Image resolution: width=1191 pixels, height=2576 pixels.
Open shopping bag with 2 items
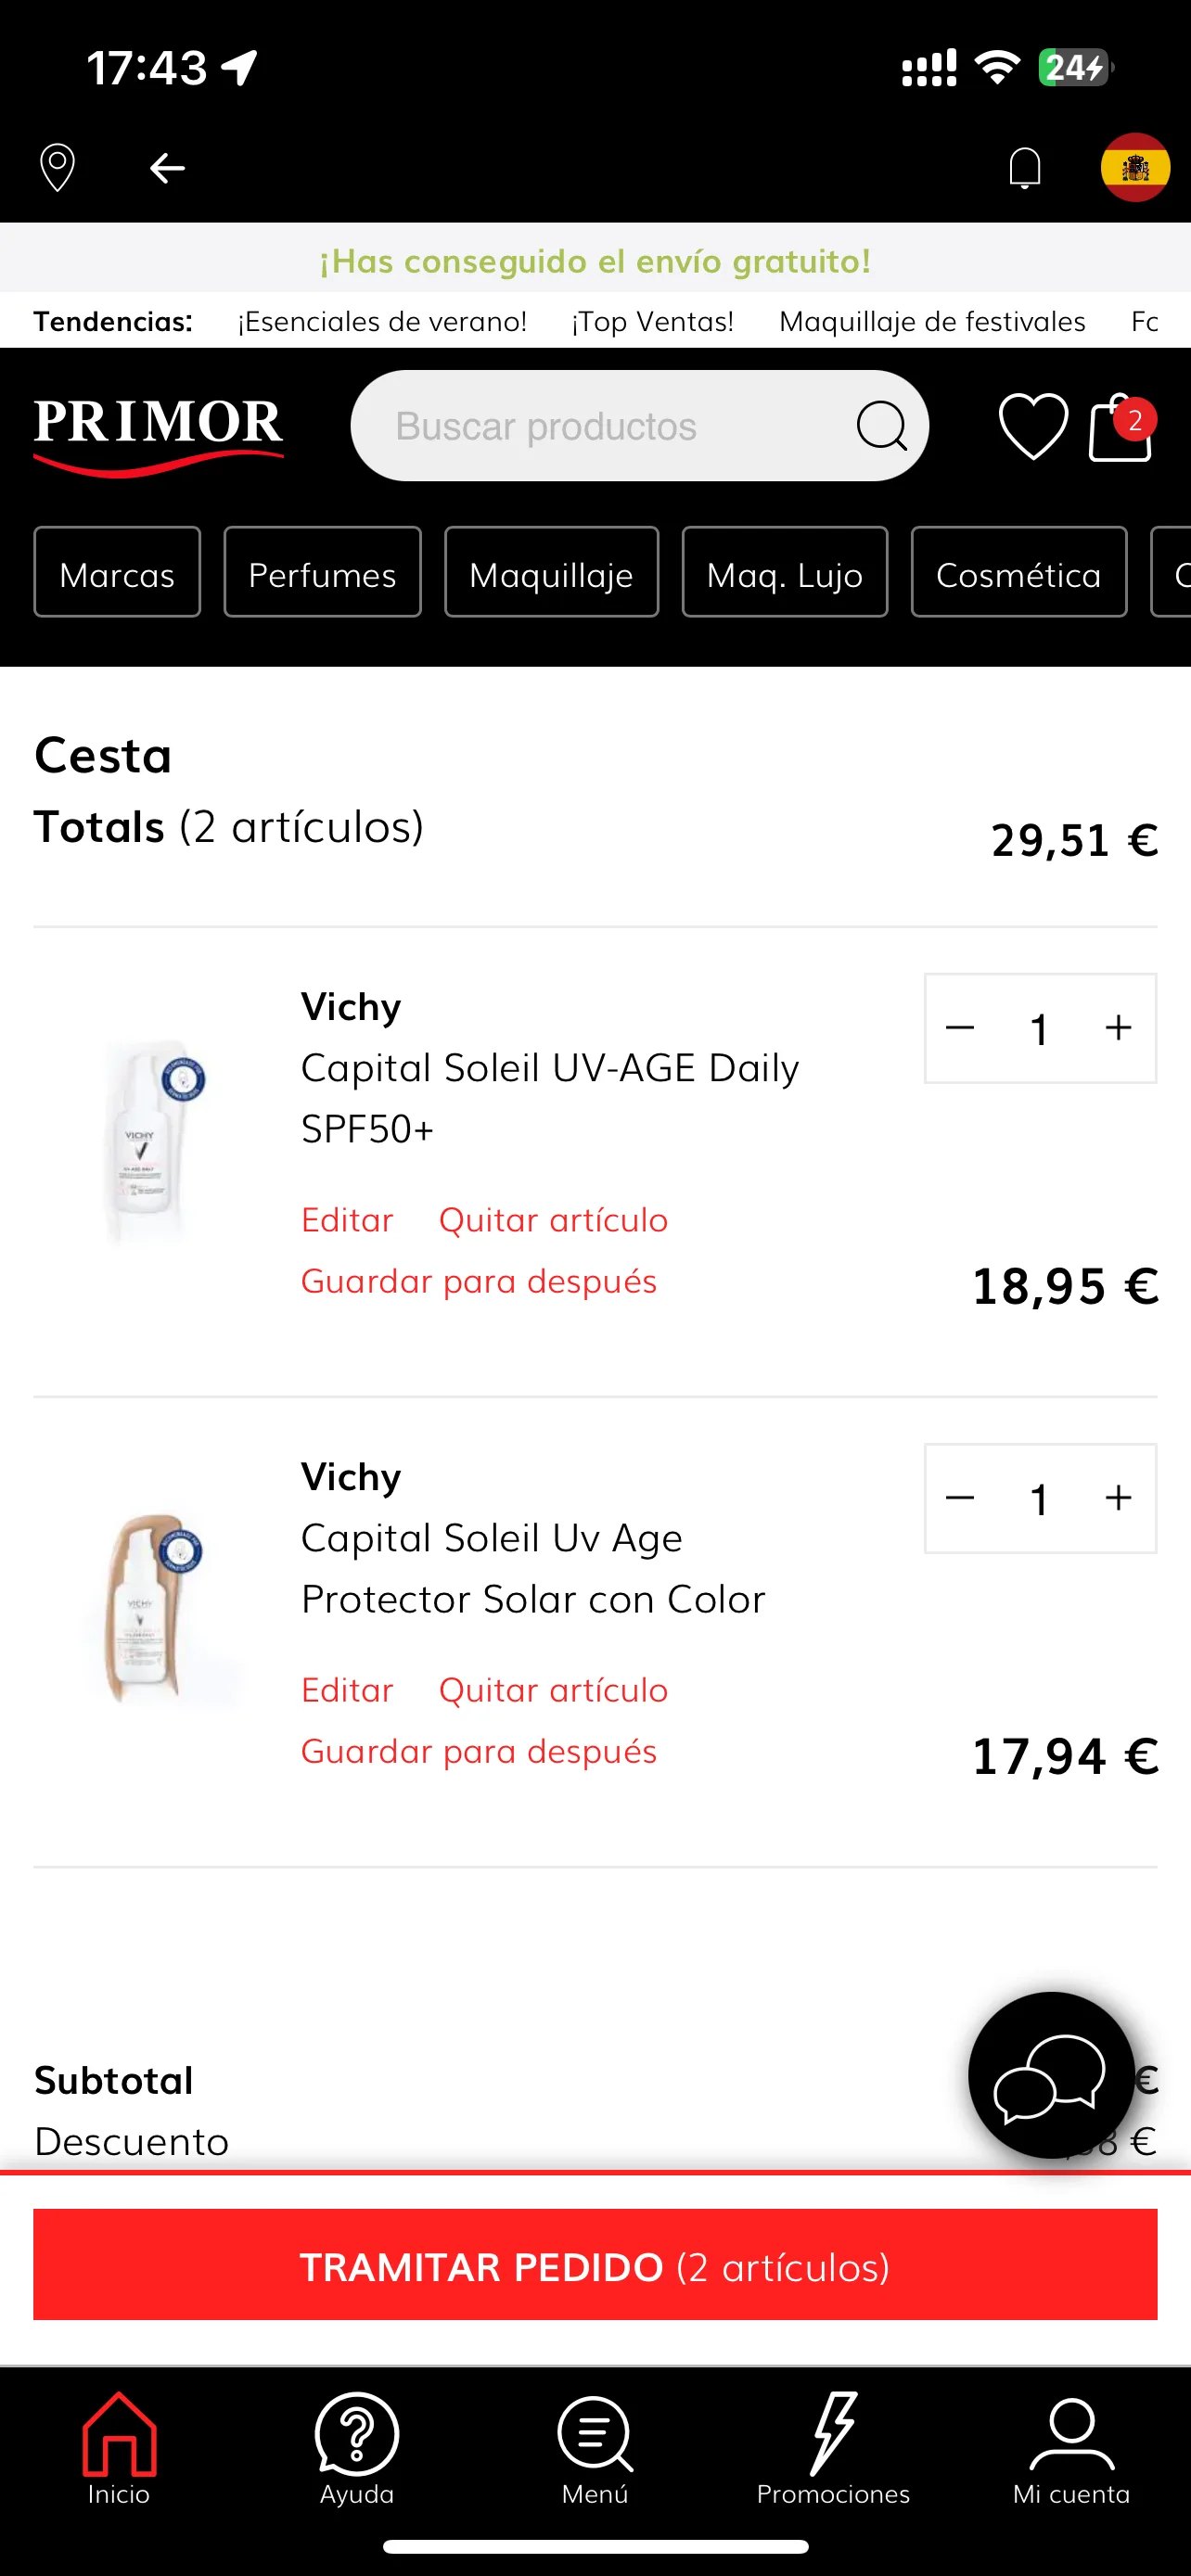pyautogui.click(x=1121, y=427)
